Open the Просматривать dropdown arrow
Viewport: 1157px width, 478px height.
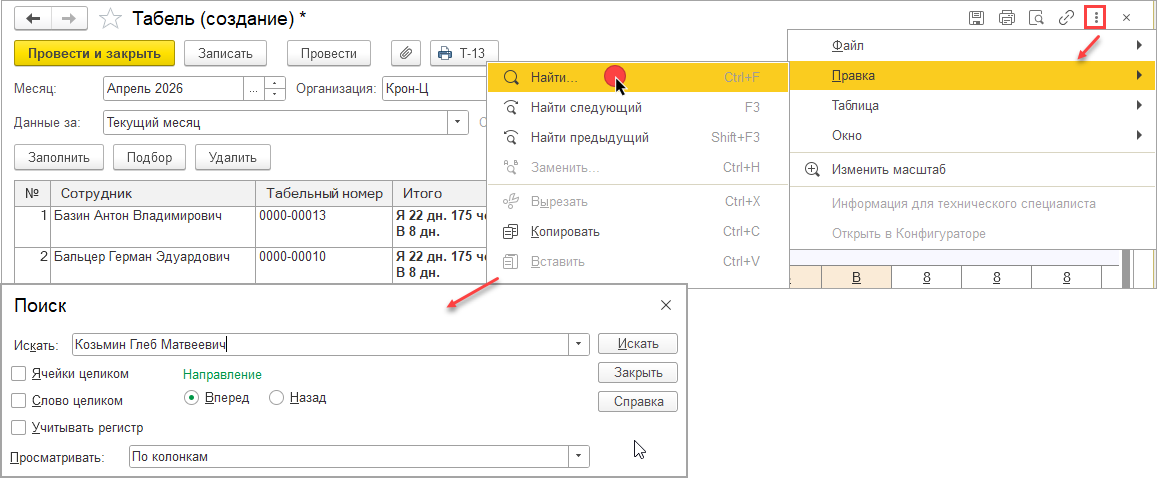click(578, 457)
